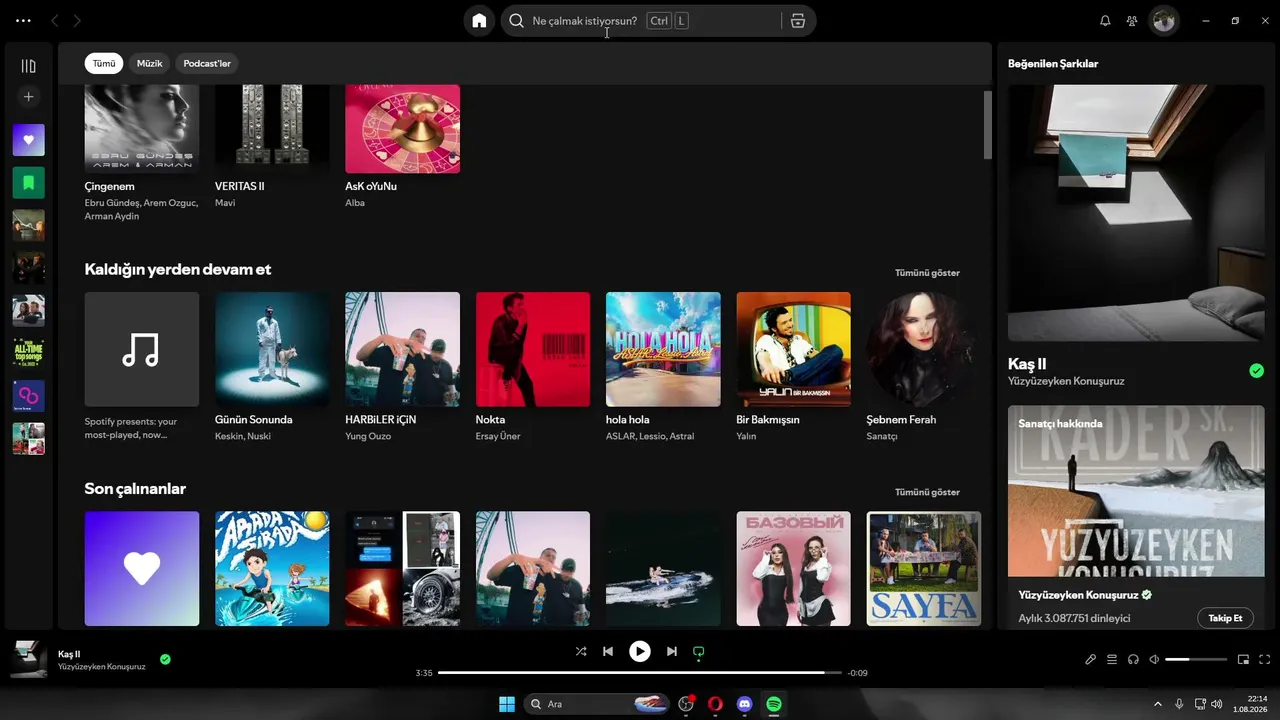Skip to the next track

pyautogui.click(x=672, y=652)
